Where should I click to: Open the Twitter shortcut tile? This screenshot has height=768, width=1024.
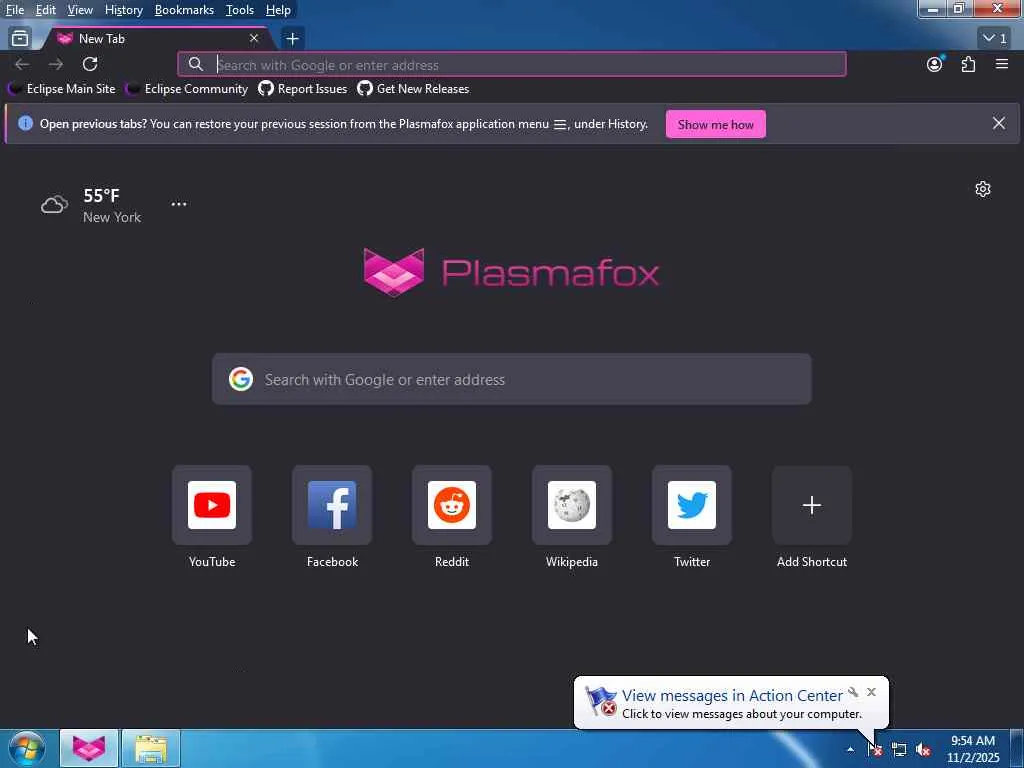(692, 516)
